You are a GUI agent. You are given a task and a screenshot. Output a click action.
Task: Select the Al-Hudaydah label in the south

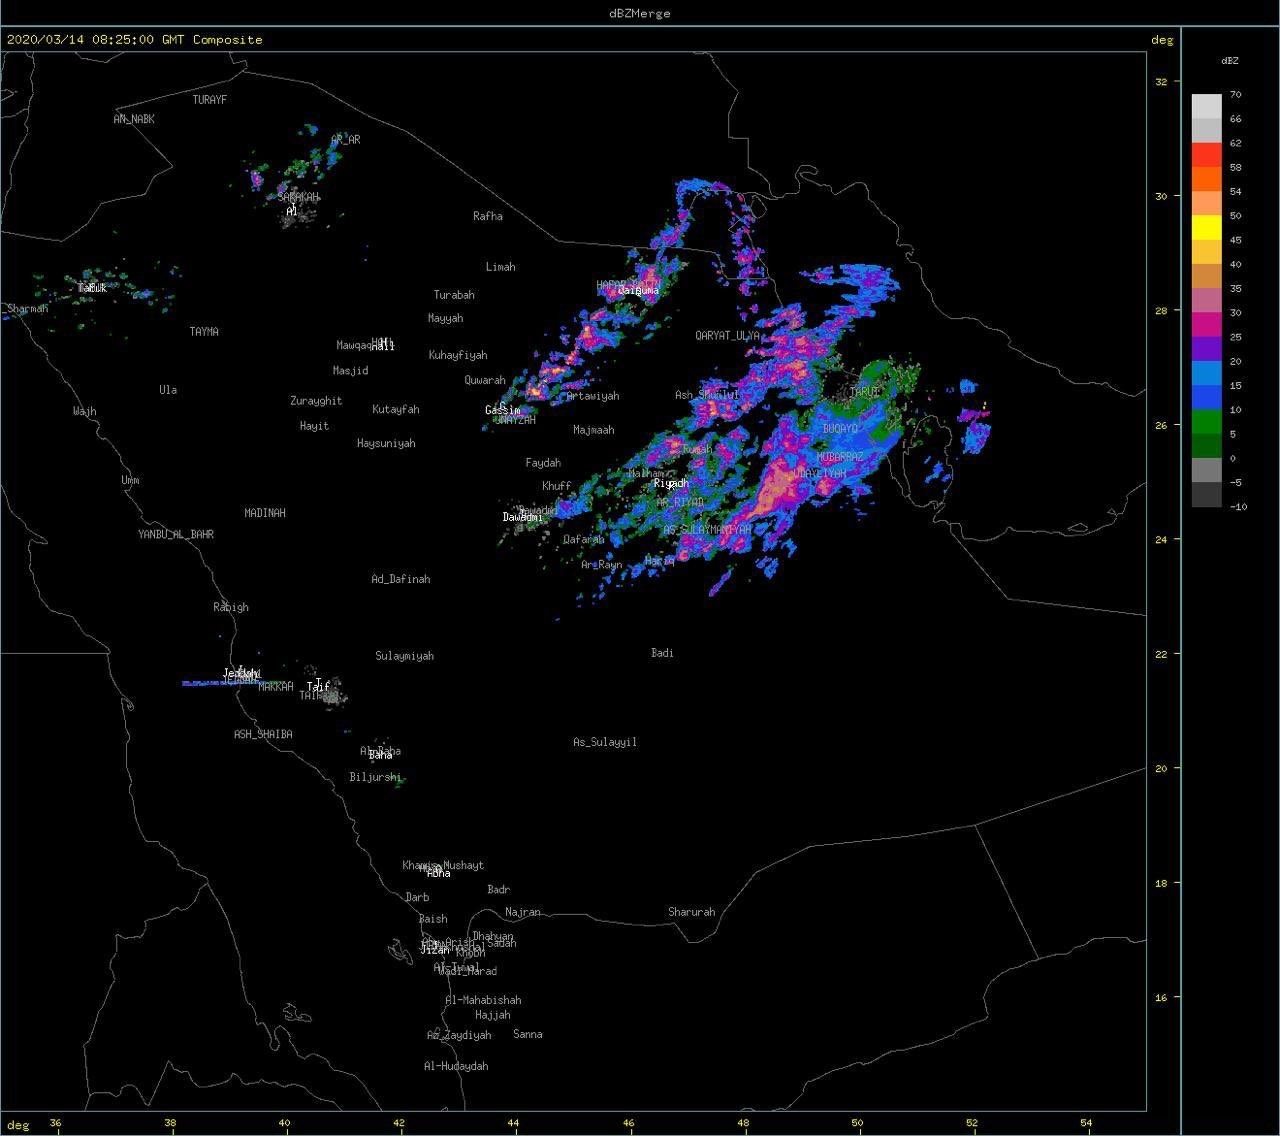coord(456,1066)
